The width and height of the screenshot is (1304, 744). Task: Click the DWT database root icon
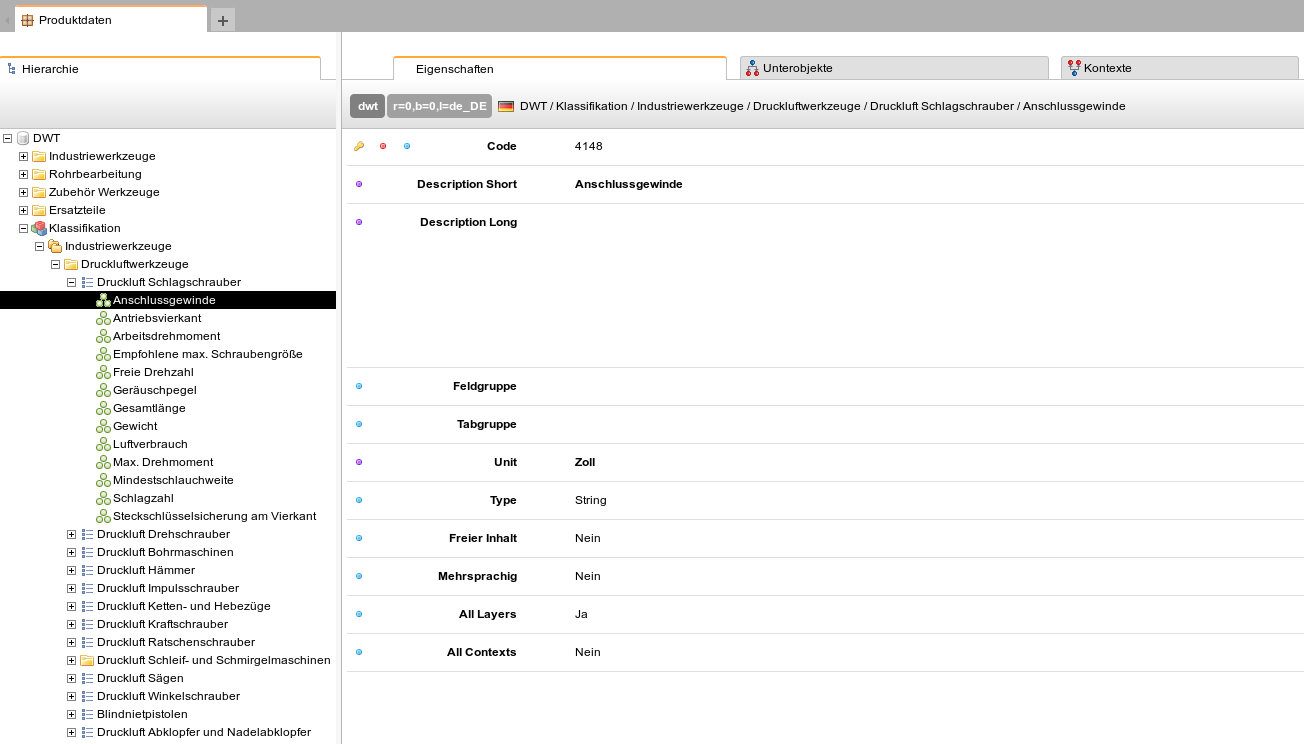(23, 138)
